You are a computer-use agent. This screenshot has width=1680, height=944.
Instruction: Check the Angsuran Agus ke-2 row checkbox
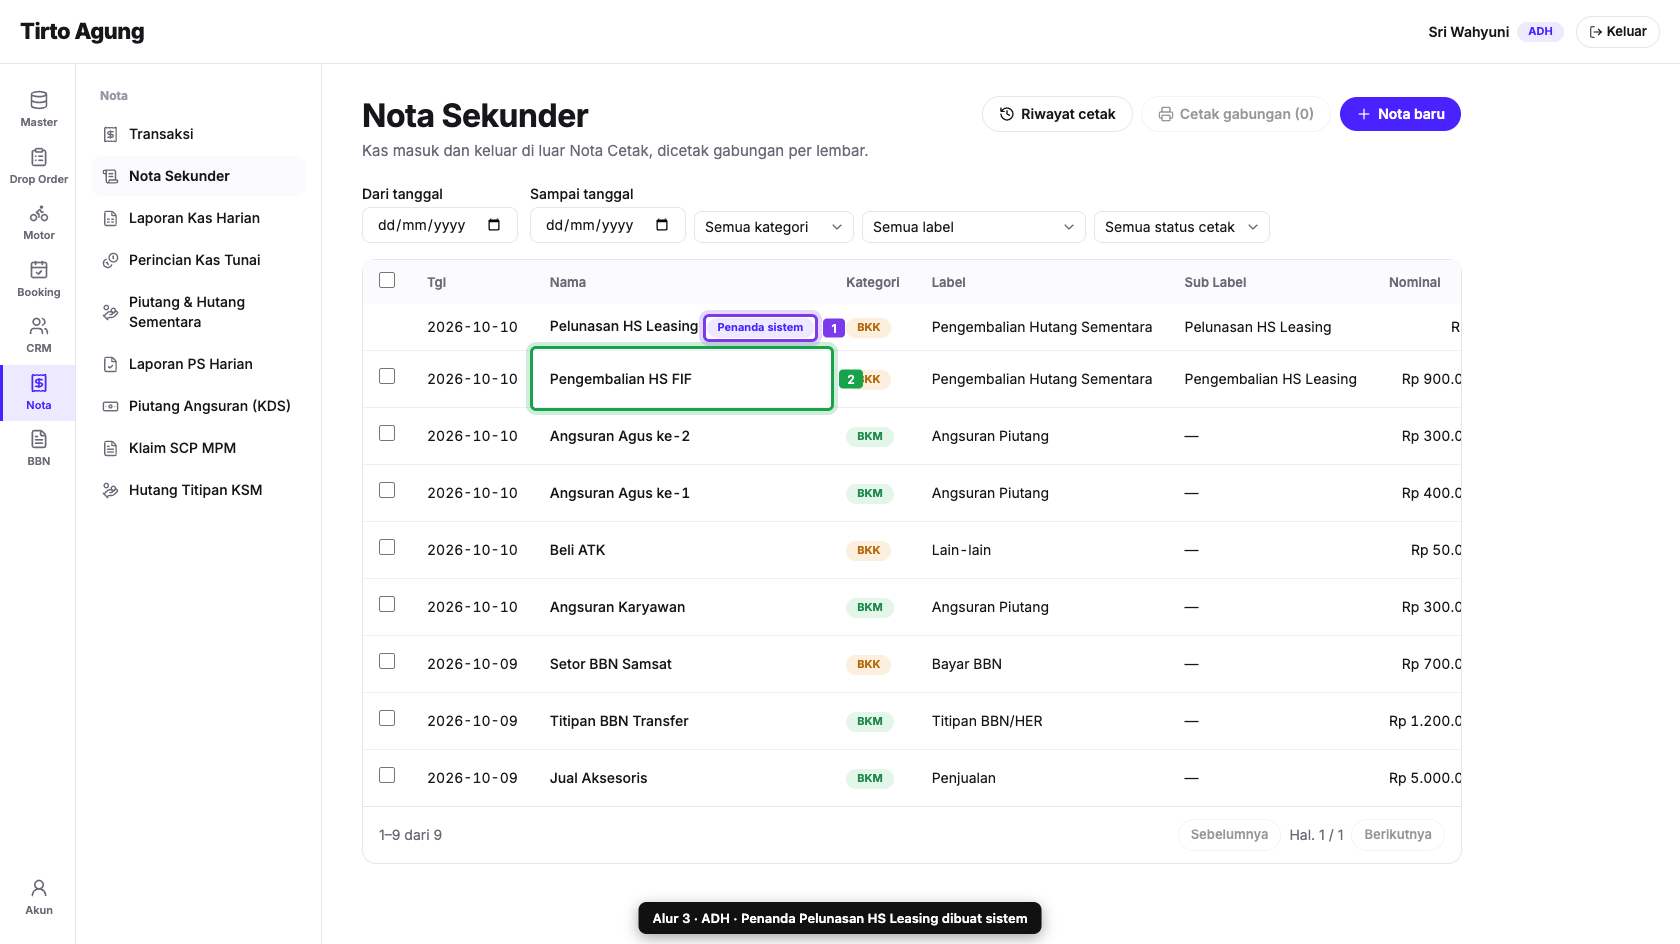pos(387,433)
